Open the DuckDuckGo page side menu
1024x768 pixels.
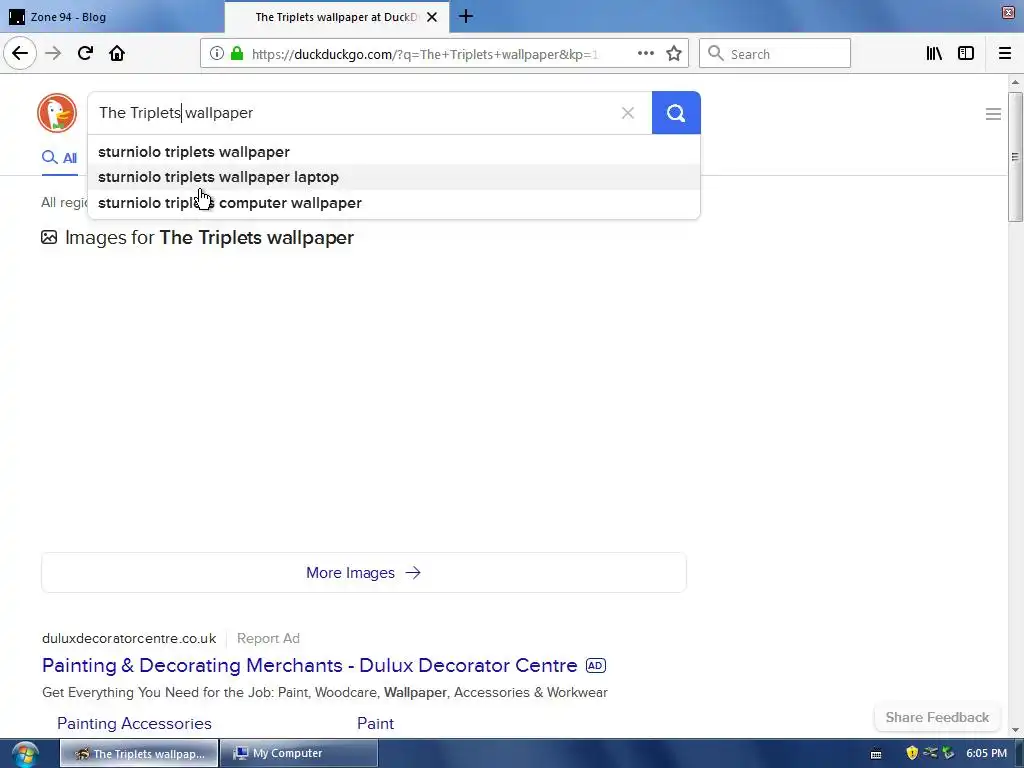click(x=993, y=114)
